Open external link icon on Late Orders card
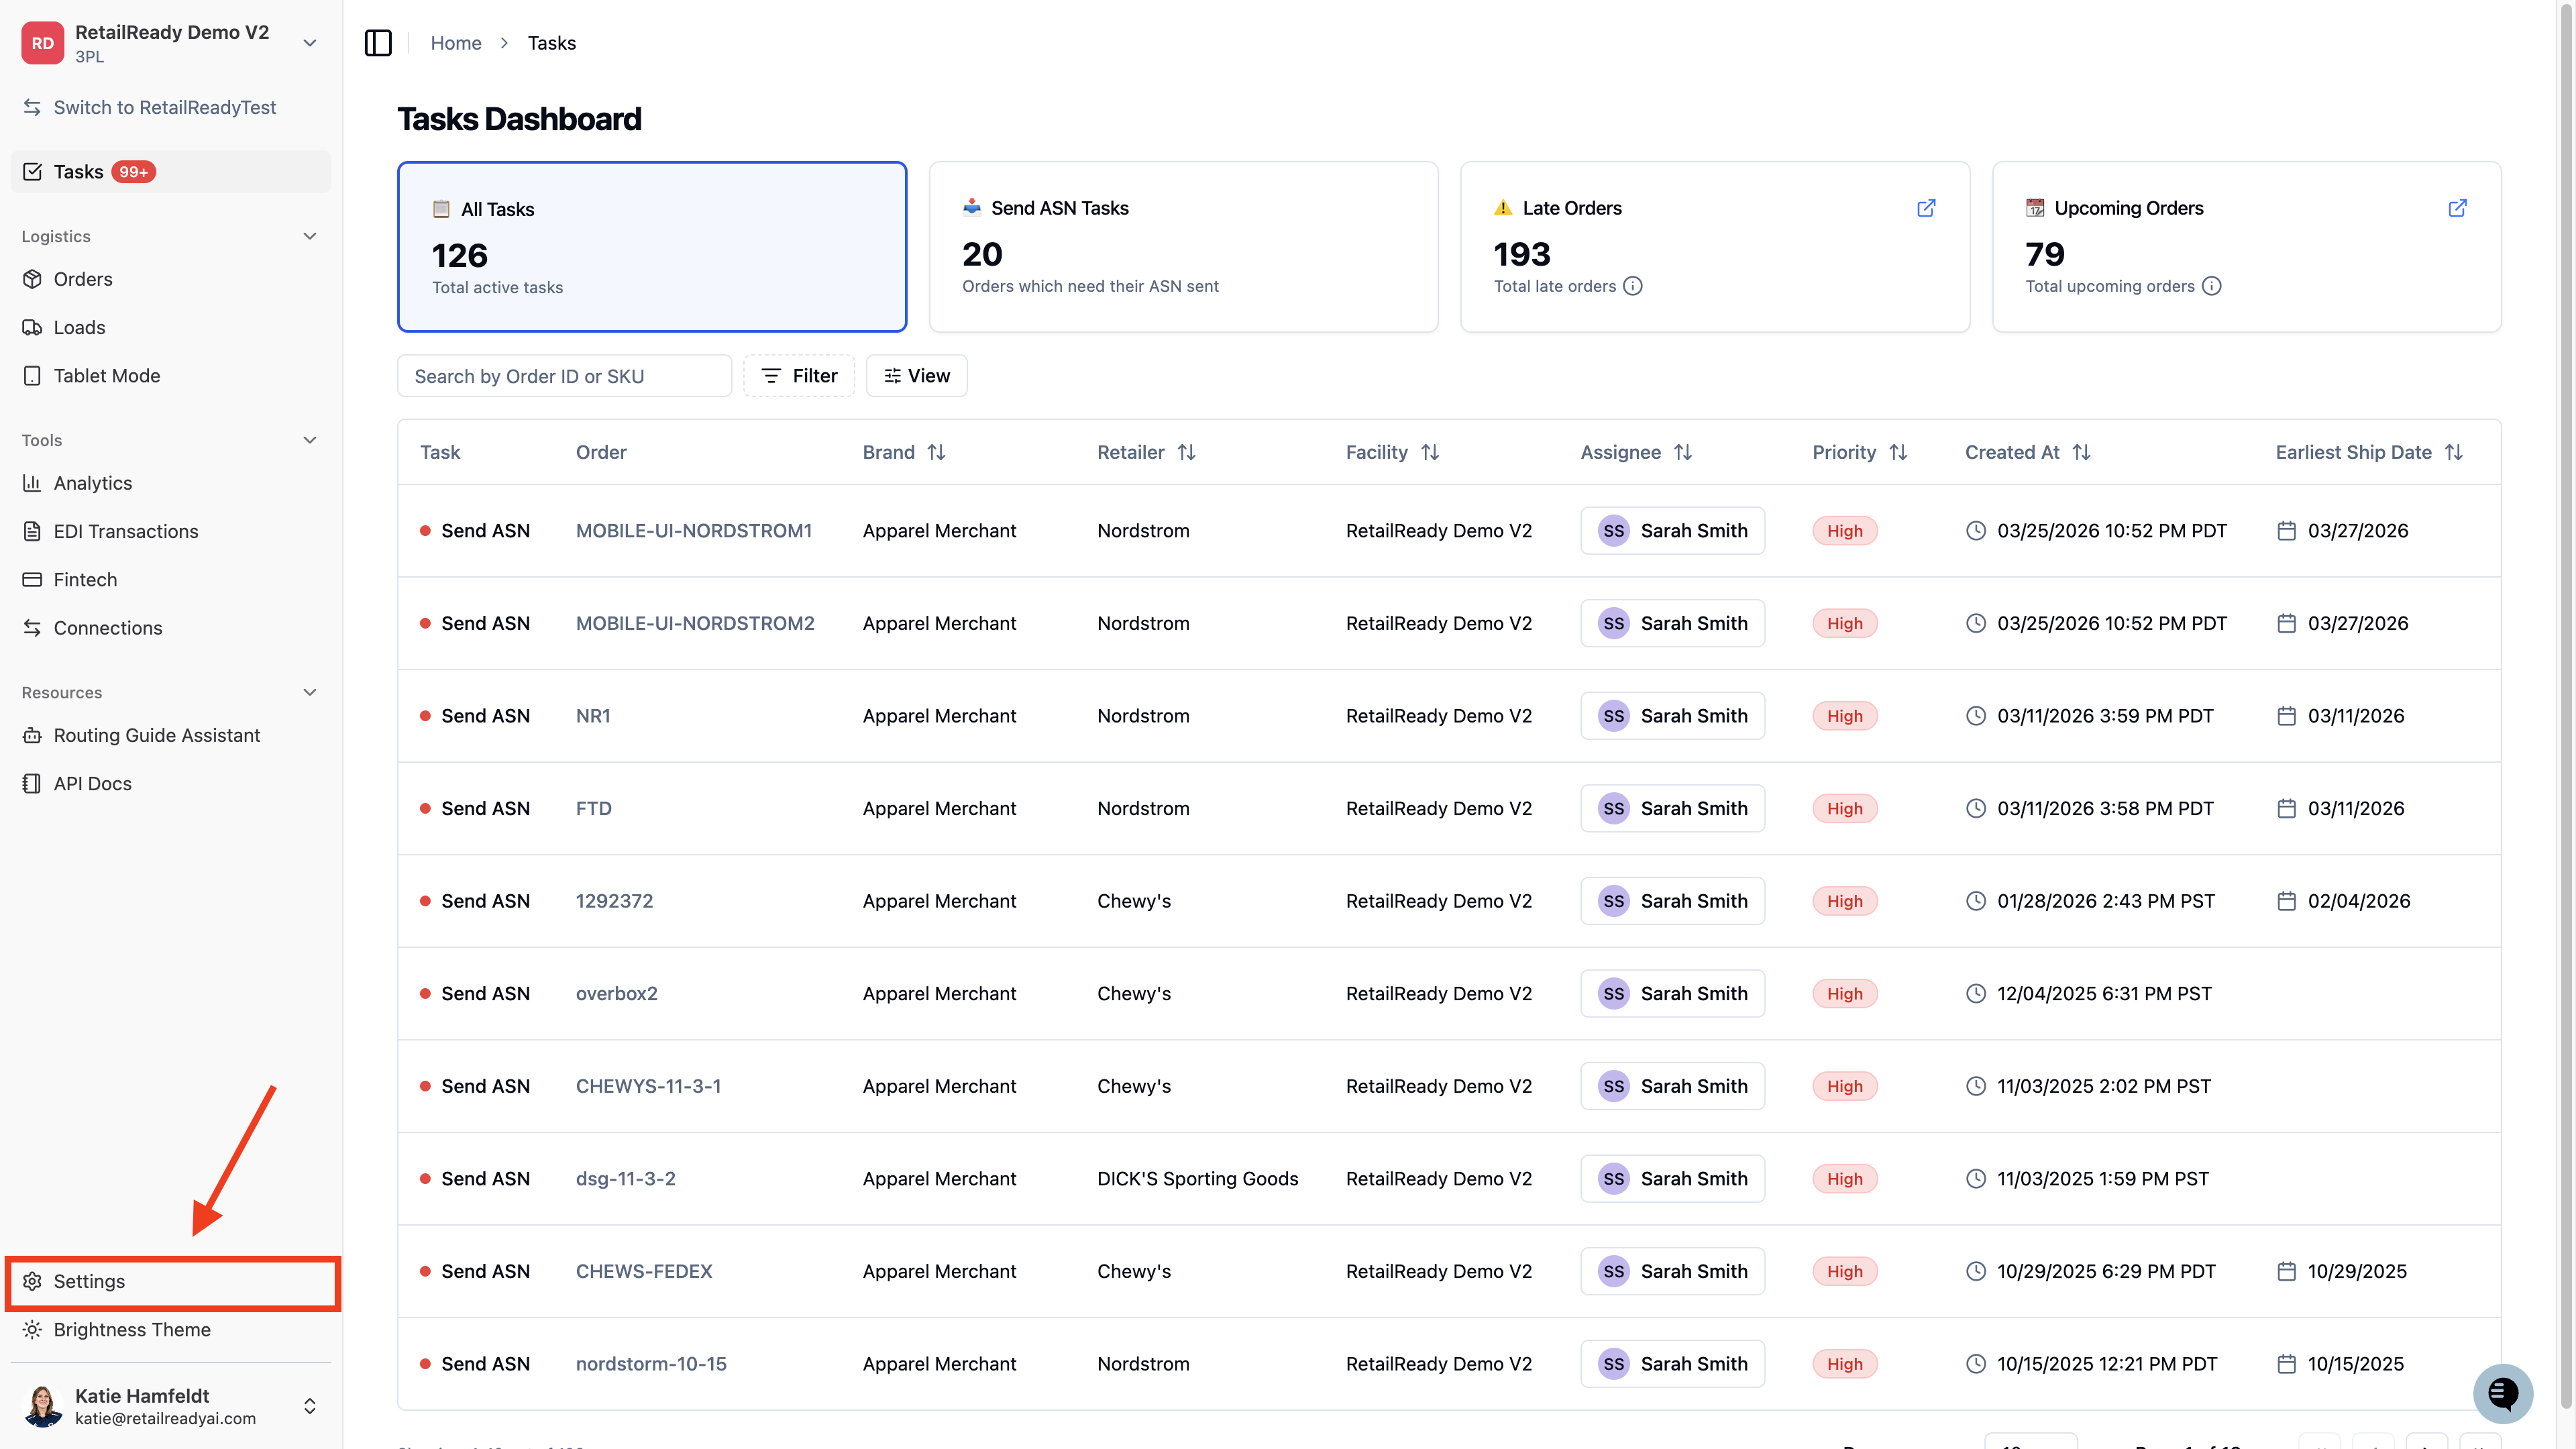Image resolution: width=2576 pixels, height=1449 pixels. point(1926,208)
